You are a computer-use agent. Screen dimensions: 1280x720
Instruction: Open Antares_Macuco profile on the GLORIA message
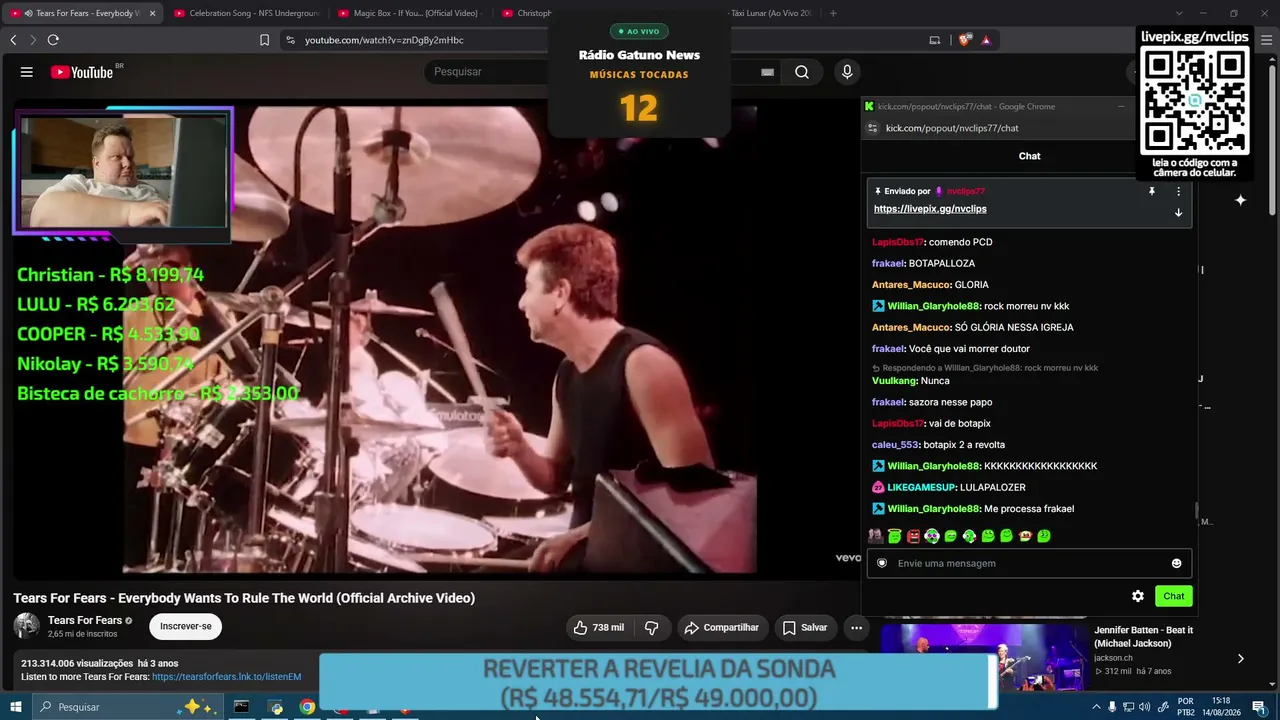(x=911, y=285)
